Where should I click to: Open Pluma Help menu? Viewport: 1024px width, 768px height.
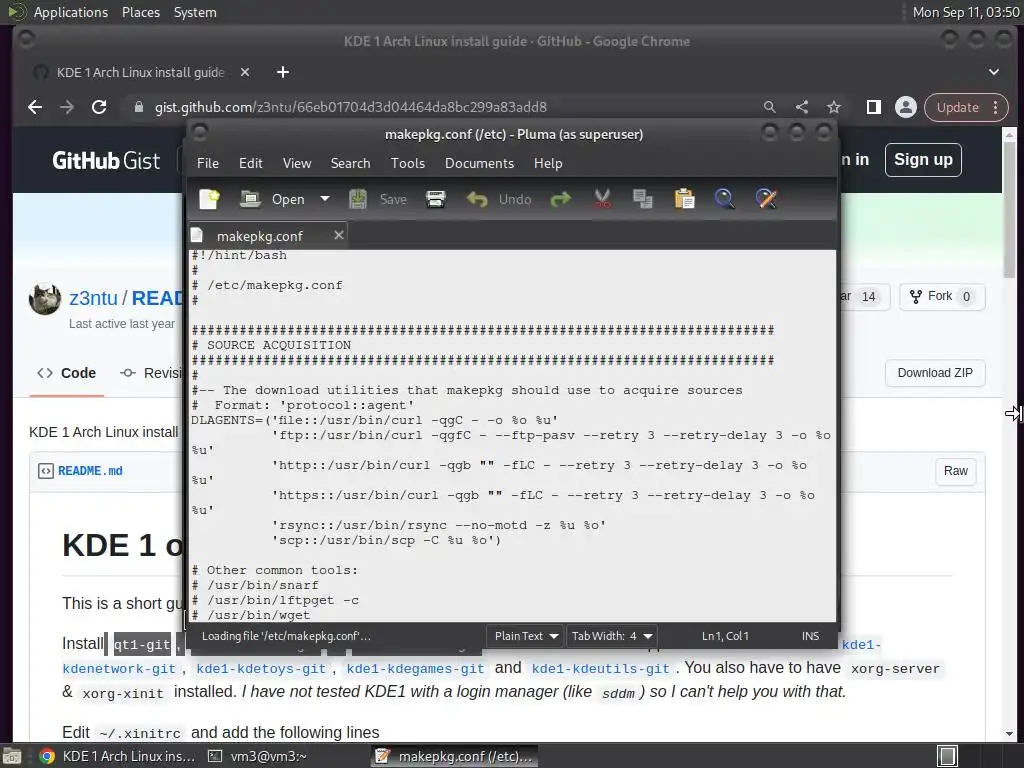(548, 163)
